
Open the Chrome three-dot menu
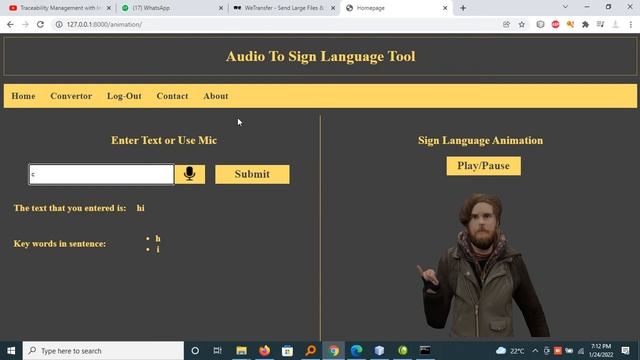coord(631,24)
